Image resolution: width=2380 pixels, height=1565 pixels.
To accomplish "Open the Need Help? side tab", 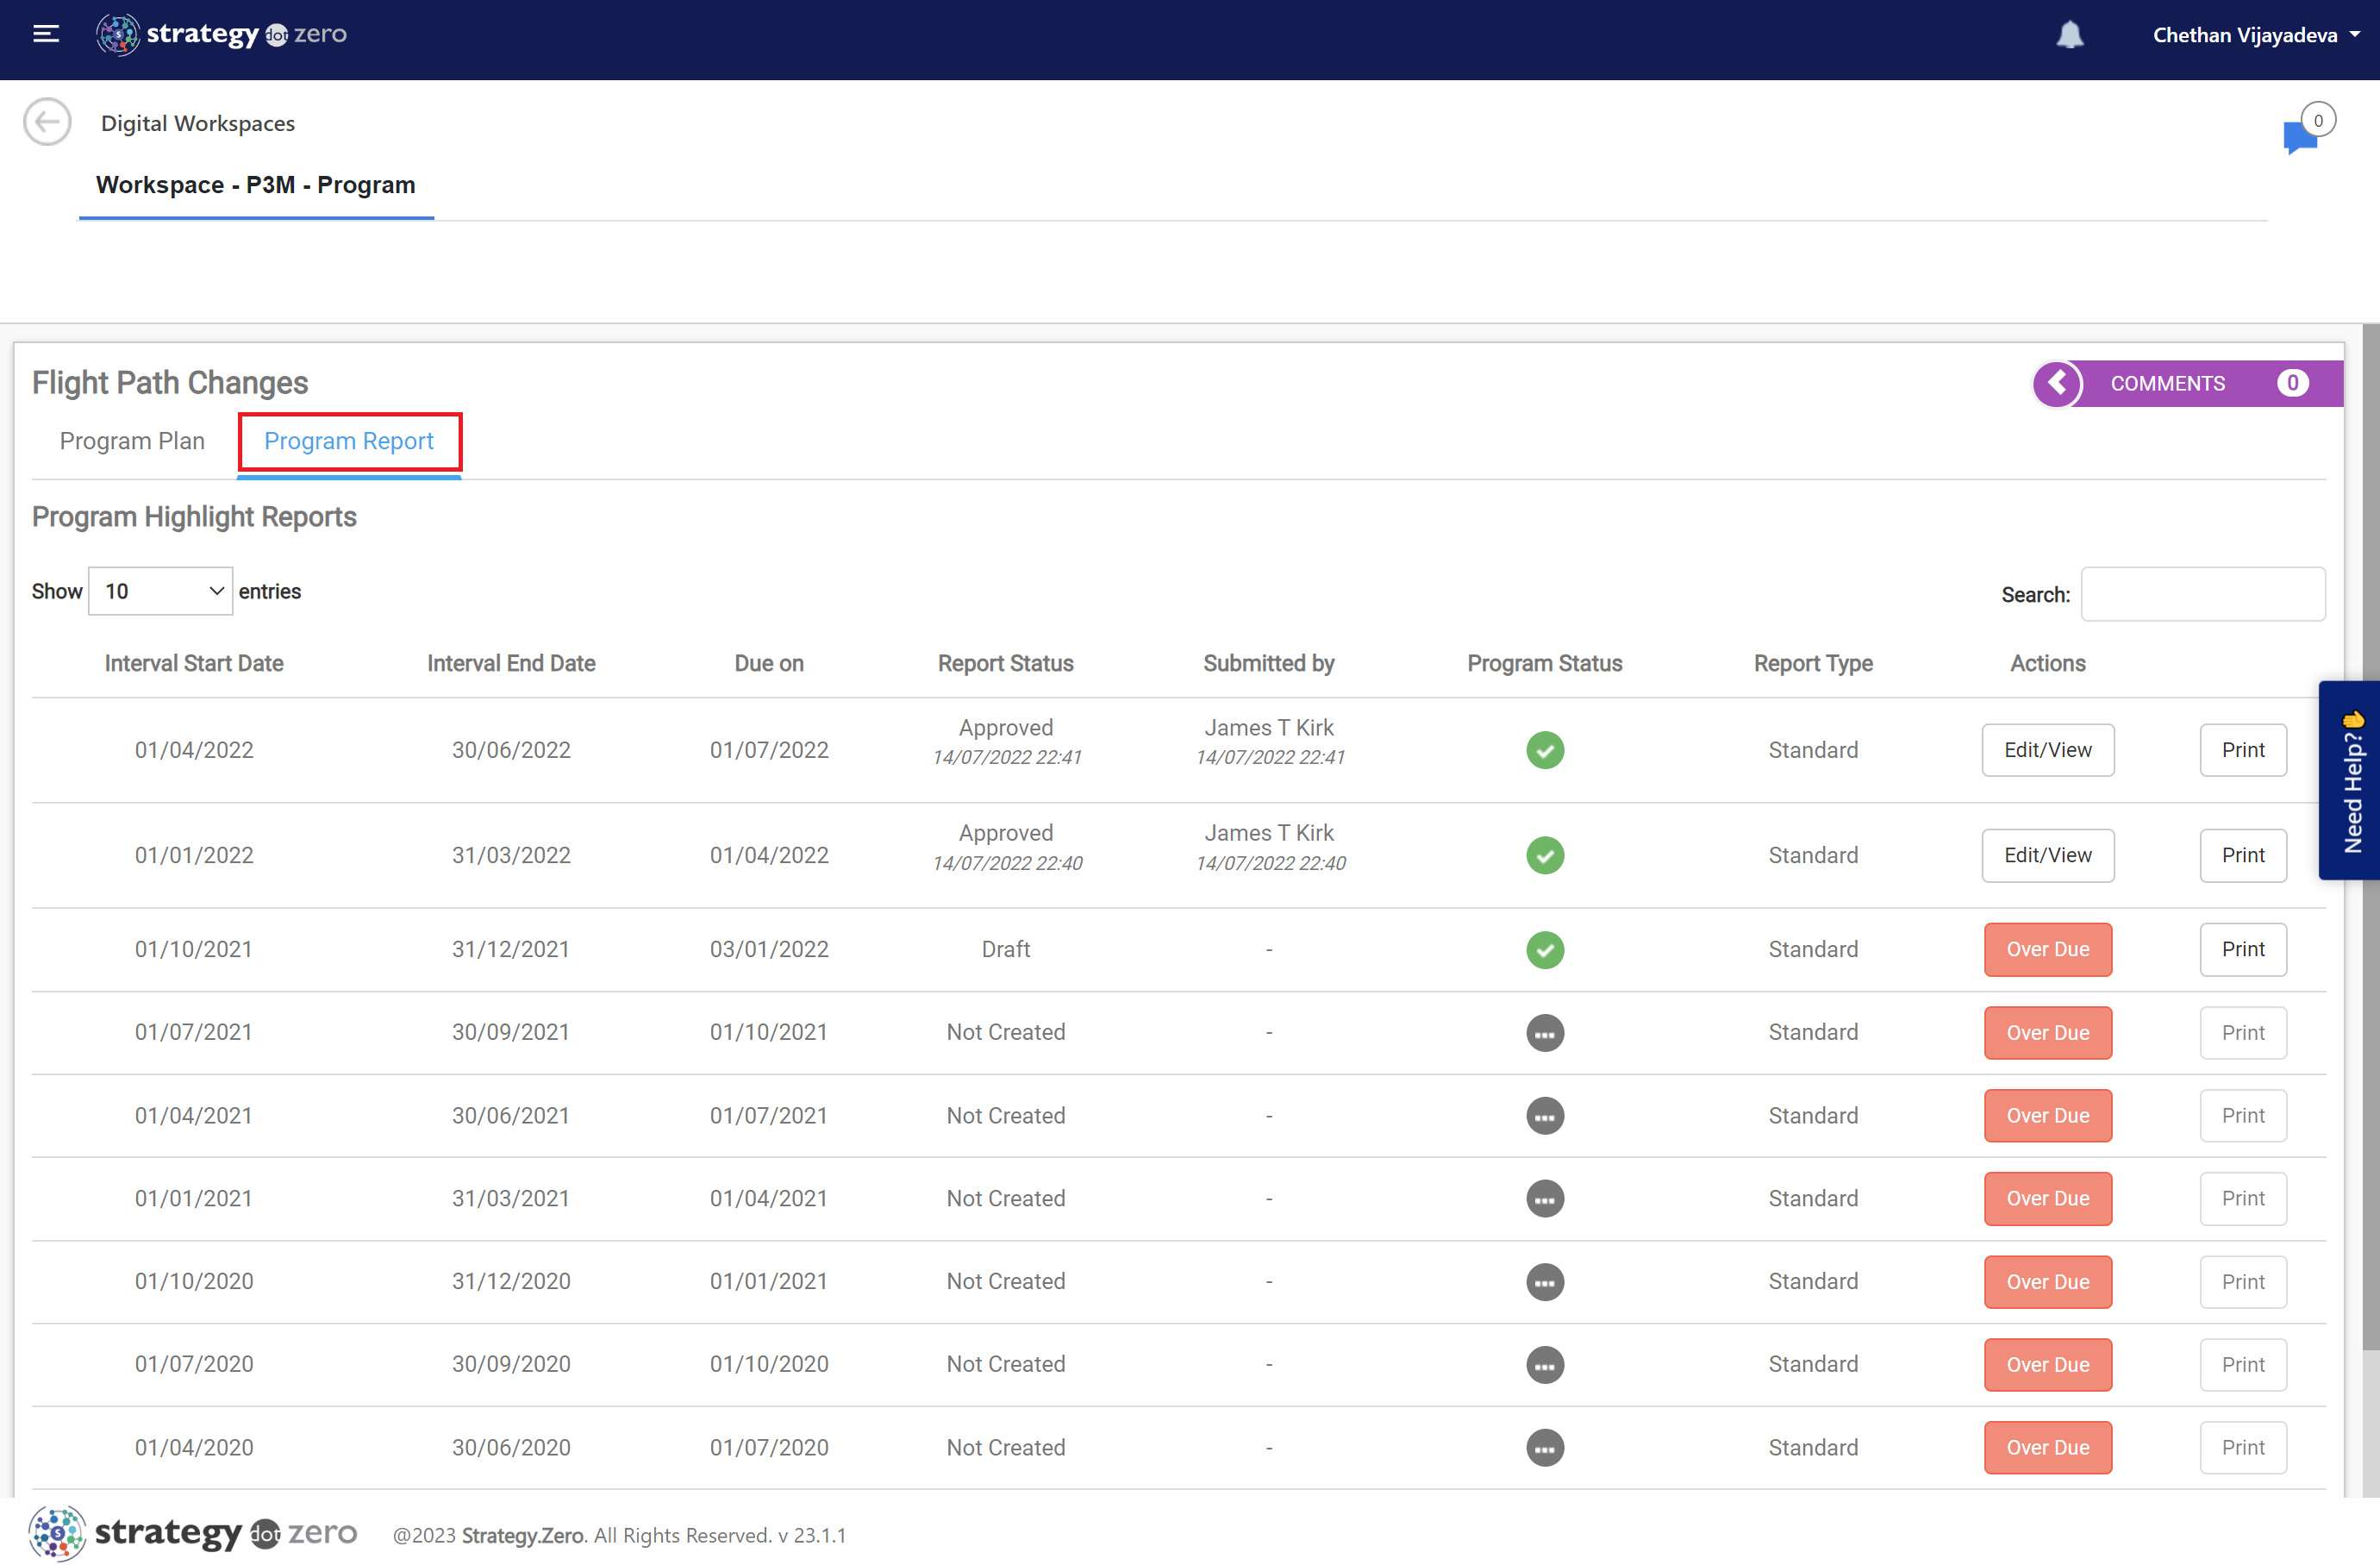I will [x=2349, y=780].
